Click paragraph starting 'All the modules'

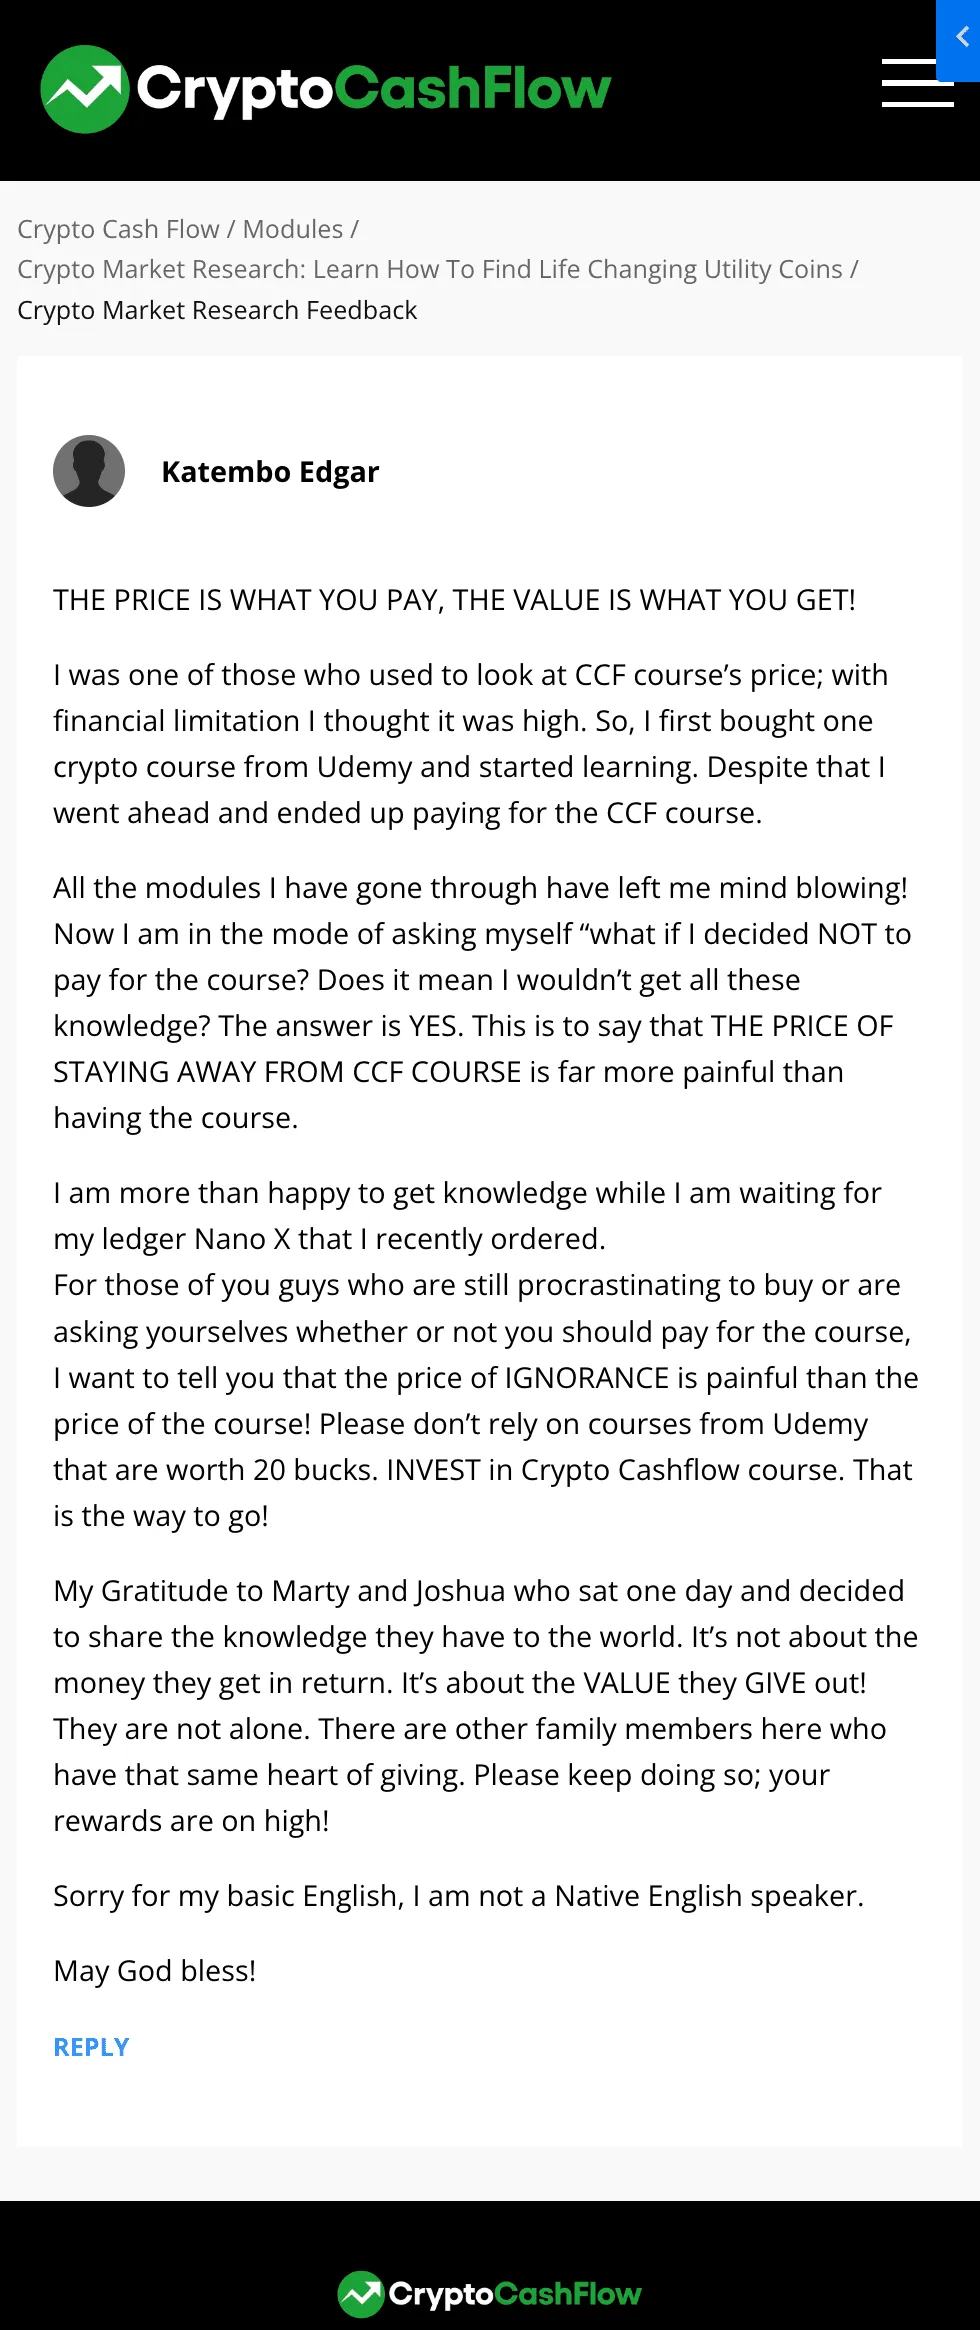(x=483, y=1003)
